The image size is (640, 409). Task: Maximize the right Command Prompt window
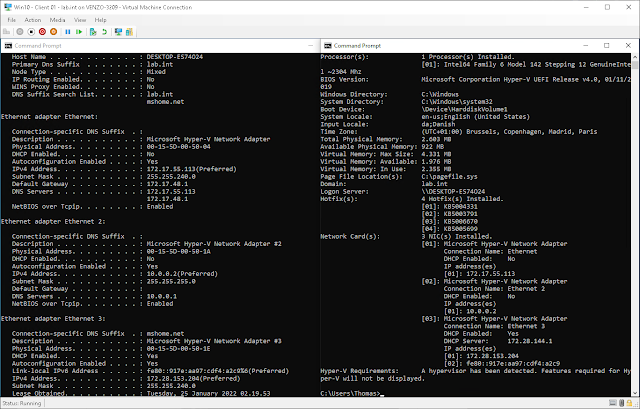pyautogui.click(x=607, y=46)
